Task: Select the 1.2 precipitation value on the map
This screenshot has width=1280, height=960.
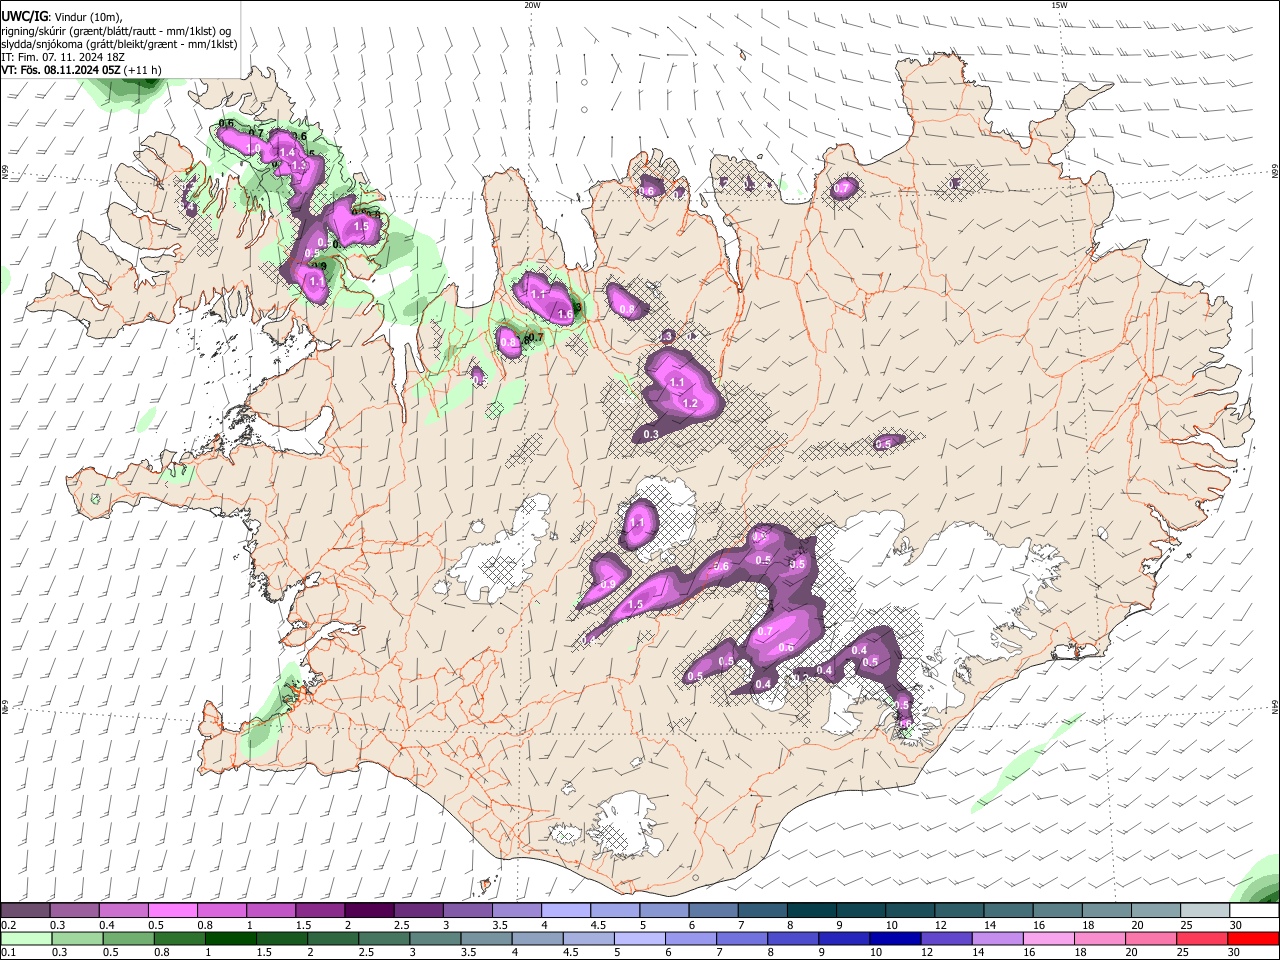Action: coord(690,403)
